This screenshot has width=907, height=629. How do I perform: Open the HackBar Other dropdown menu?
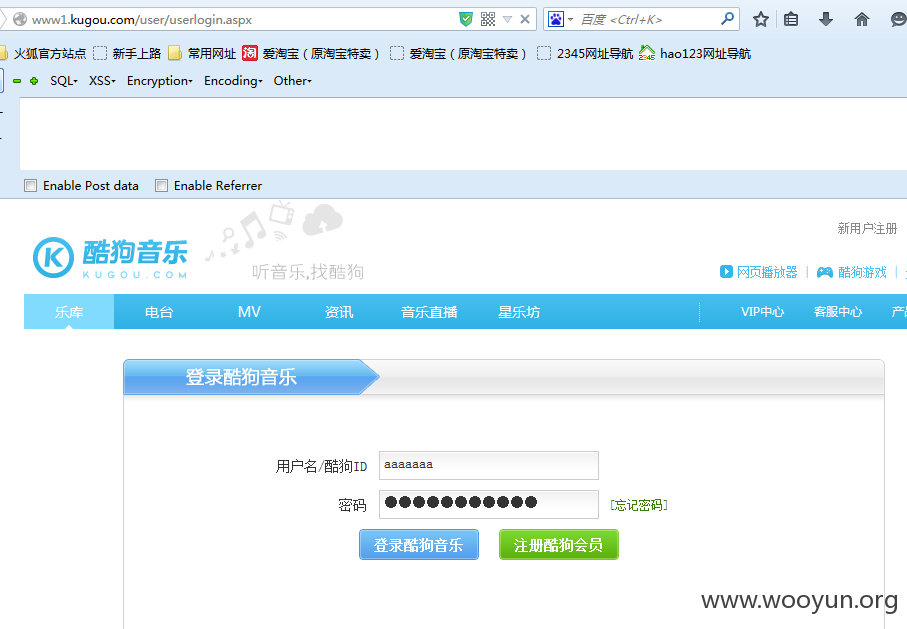pyautogui.click(x=293, y=81)
